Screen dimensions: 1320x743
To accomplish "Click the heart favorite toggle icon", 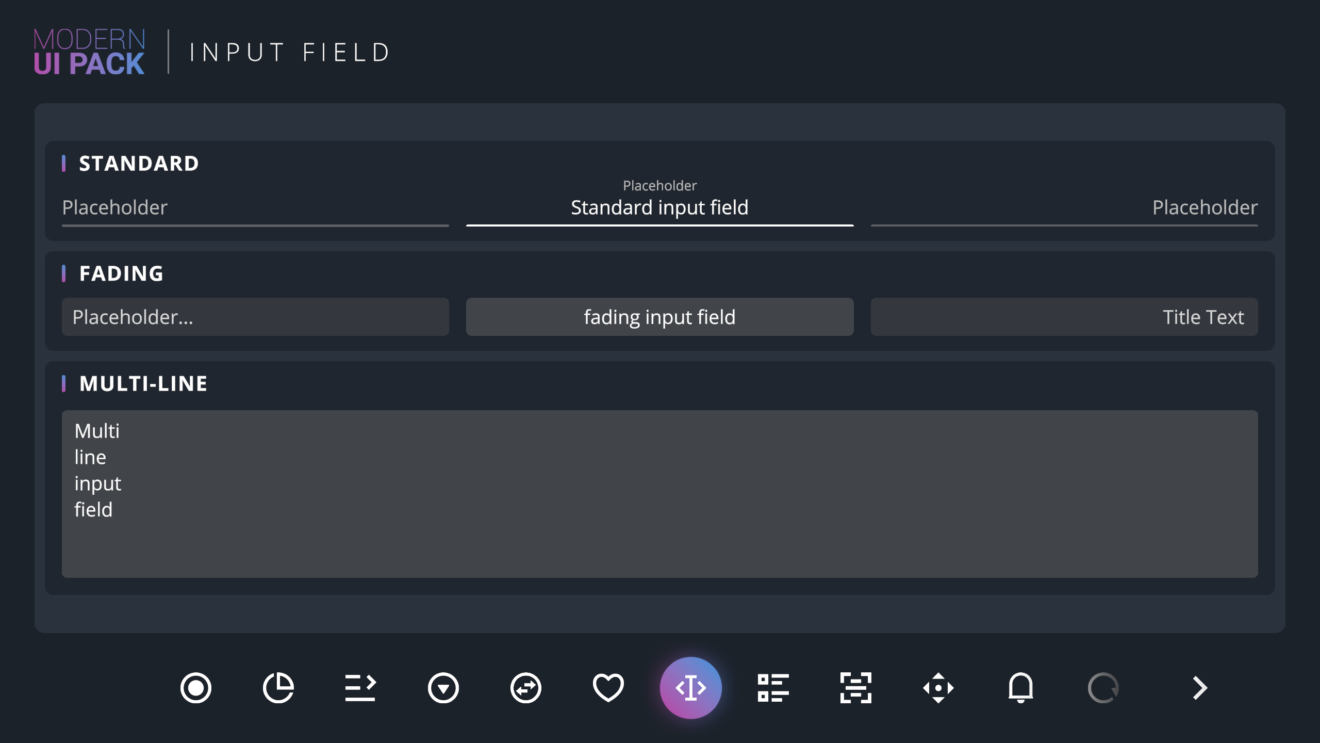I will tap(608, 688).
